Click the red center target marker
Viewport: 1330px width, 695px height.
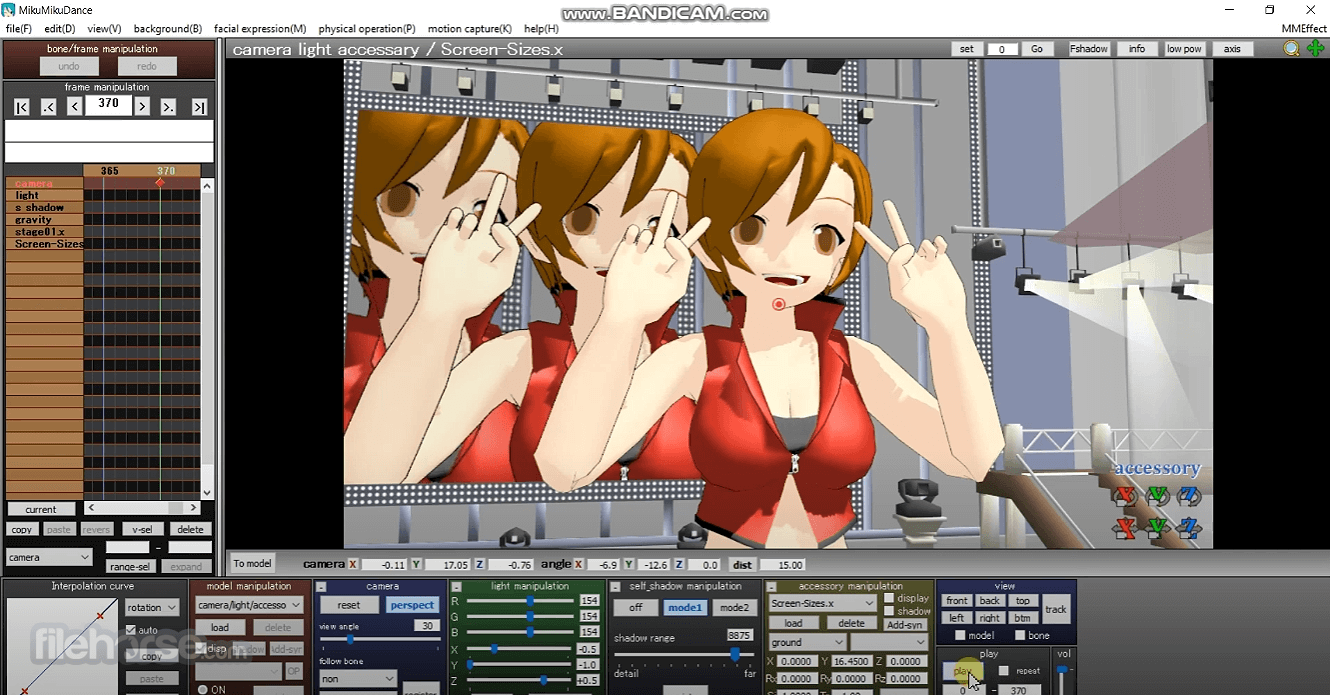tap(779, 304)
